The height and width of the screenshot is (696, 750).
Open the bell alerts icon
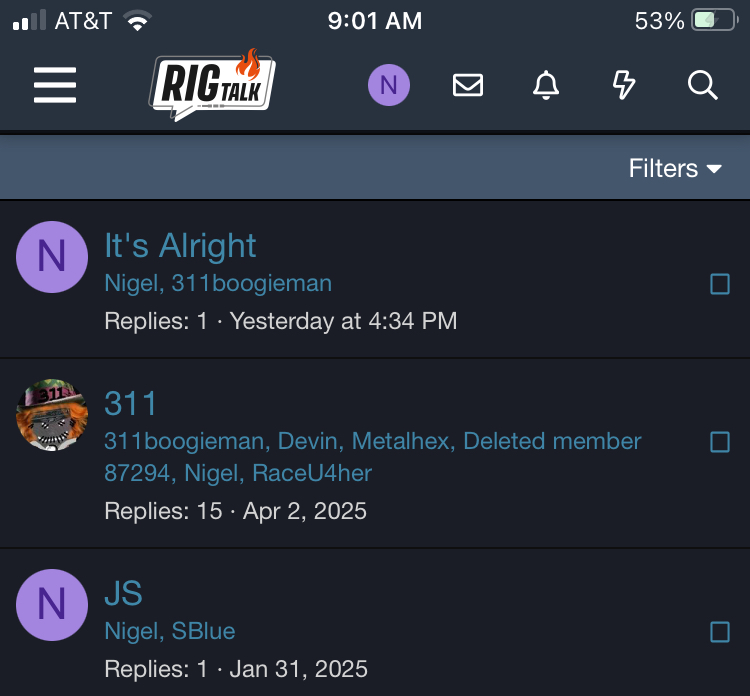(546, 85)
